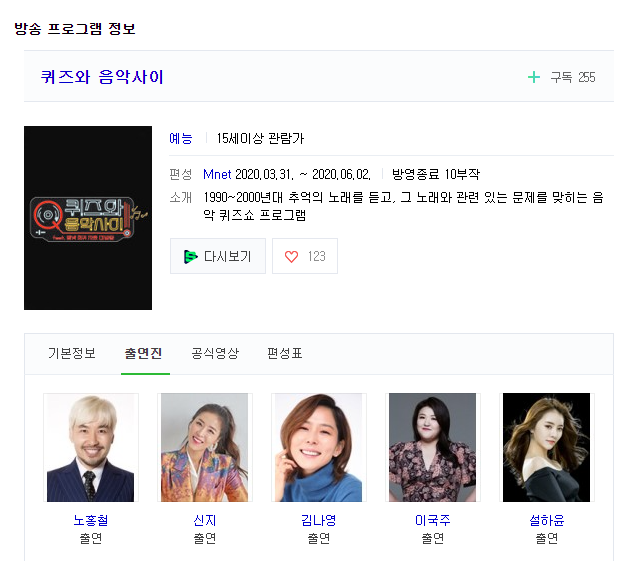Screen dimensions: 637x561
Task: Open 신지's profile photo
Action: (204, 447)
